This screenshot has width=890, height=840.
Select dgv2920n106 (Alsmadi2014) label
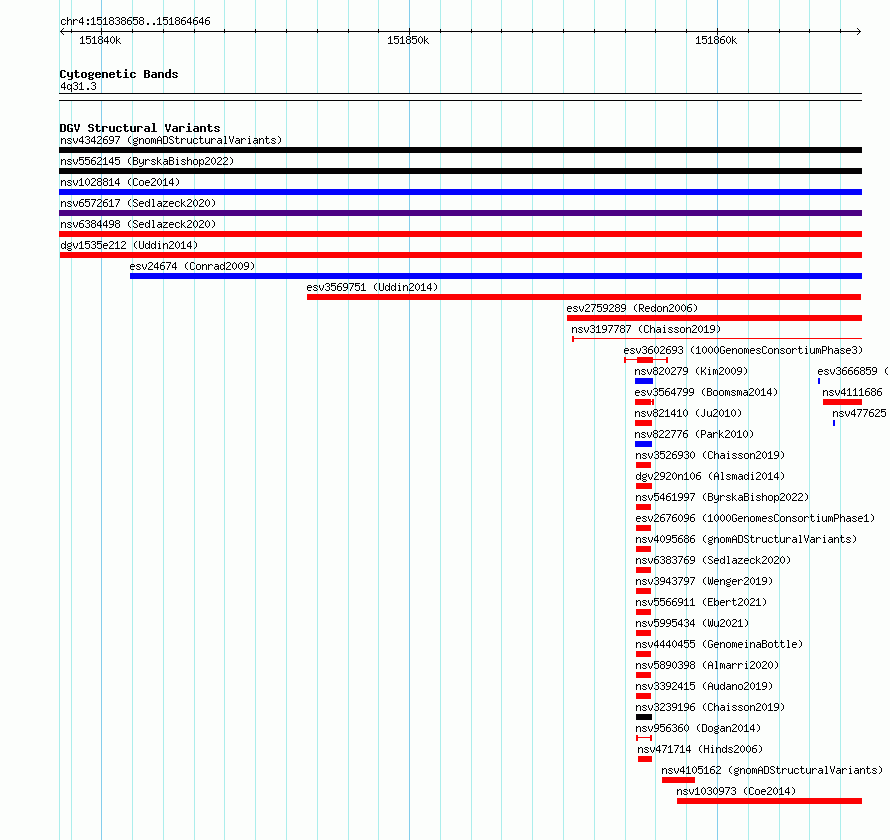pyautogui.click(x=710, y=476)
